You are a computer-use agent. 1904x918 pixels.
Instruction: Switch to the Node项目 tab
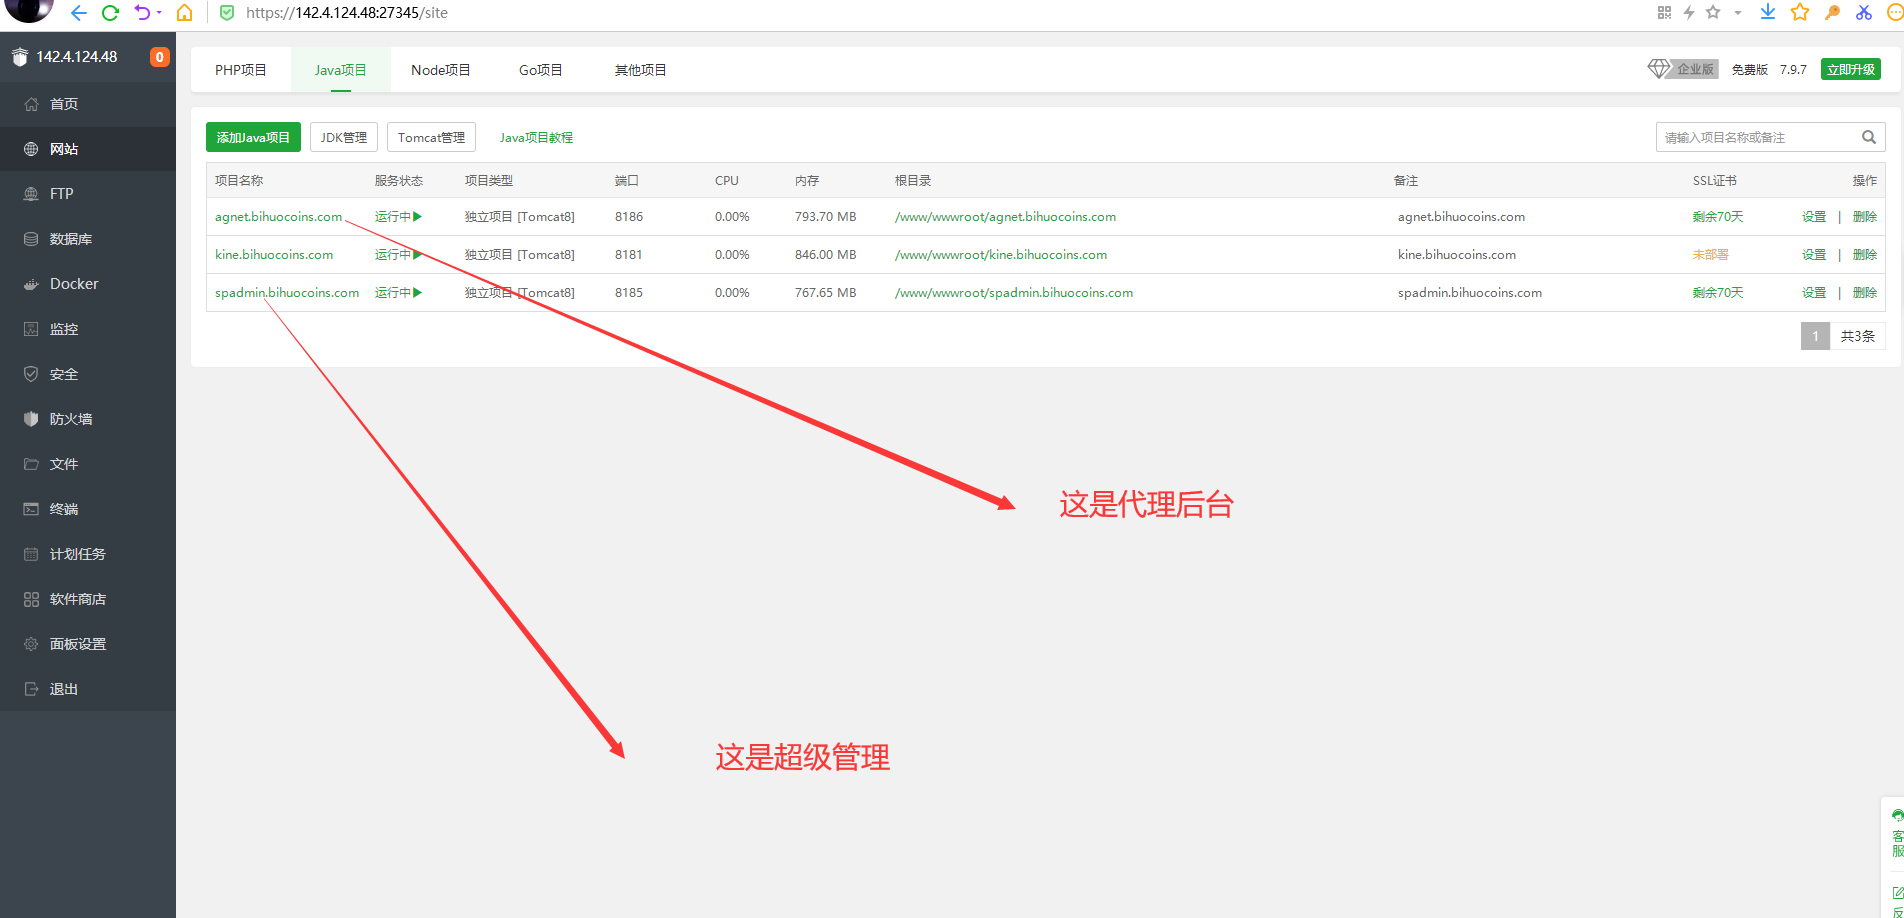[x=441, y=70]
